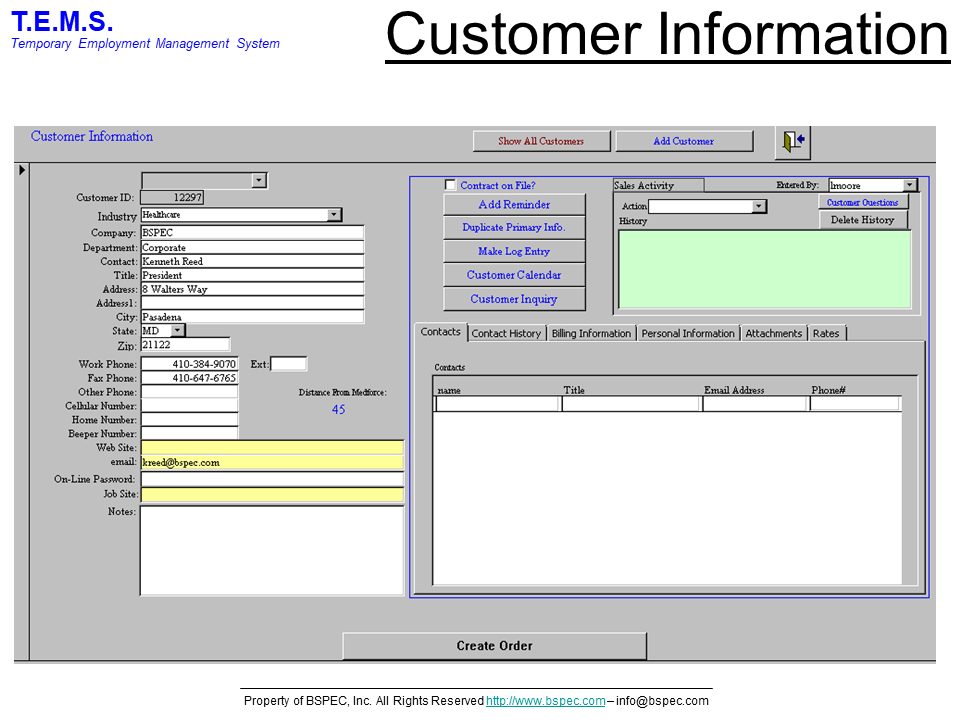
Task: Follow the www.bspec.com link
Action: coord(545,701)
